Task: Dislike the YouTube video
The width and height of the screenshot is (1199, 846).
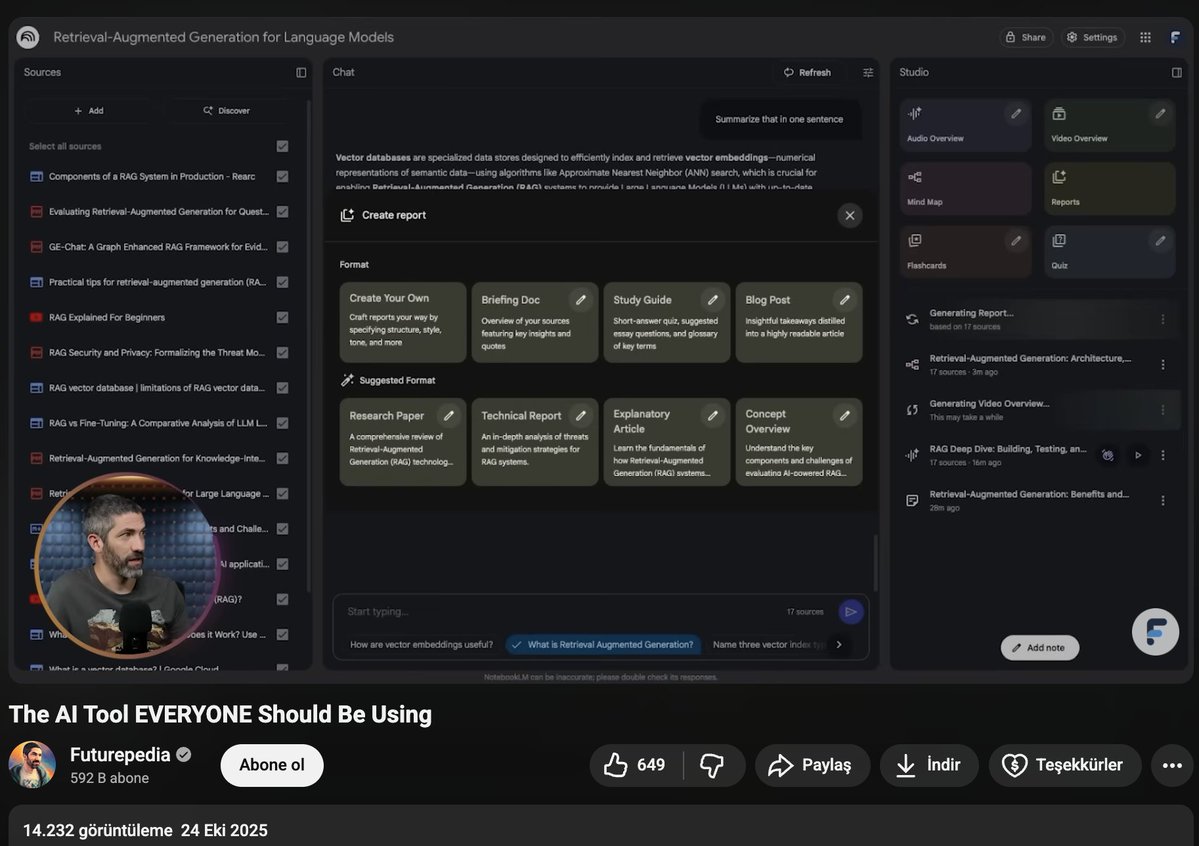Action: click(712, 765)
